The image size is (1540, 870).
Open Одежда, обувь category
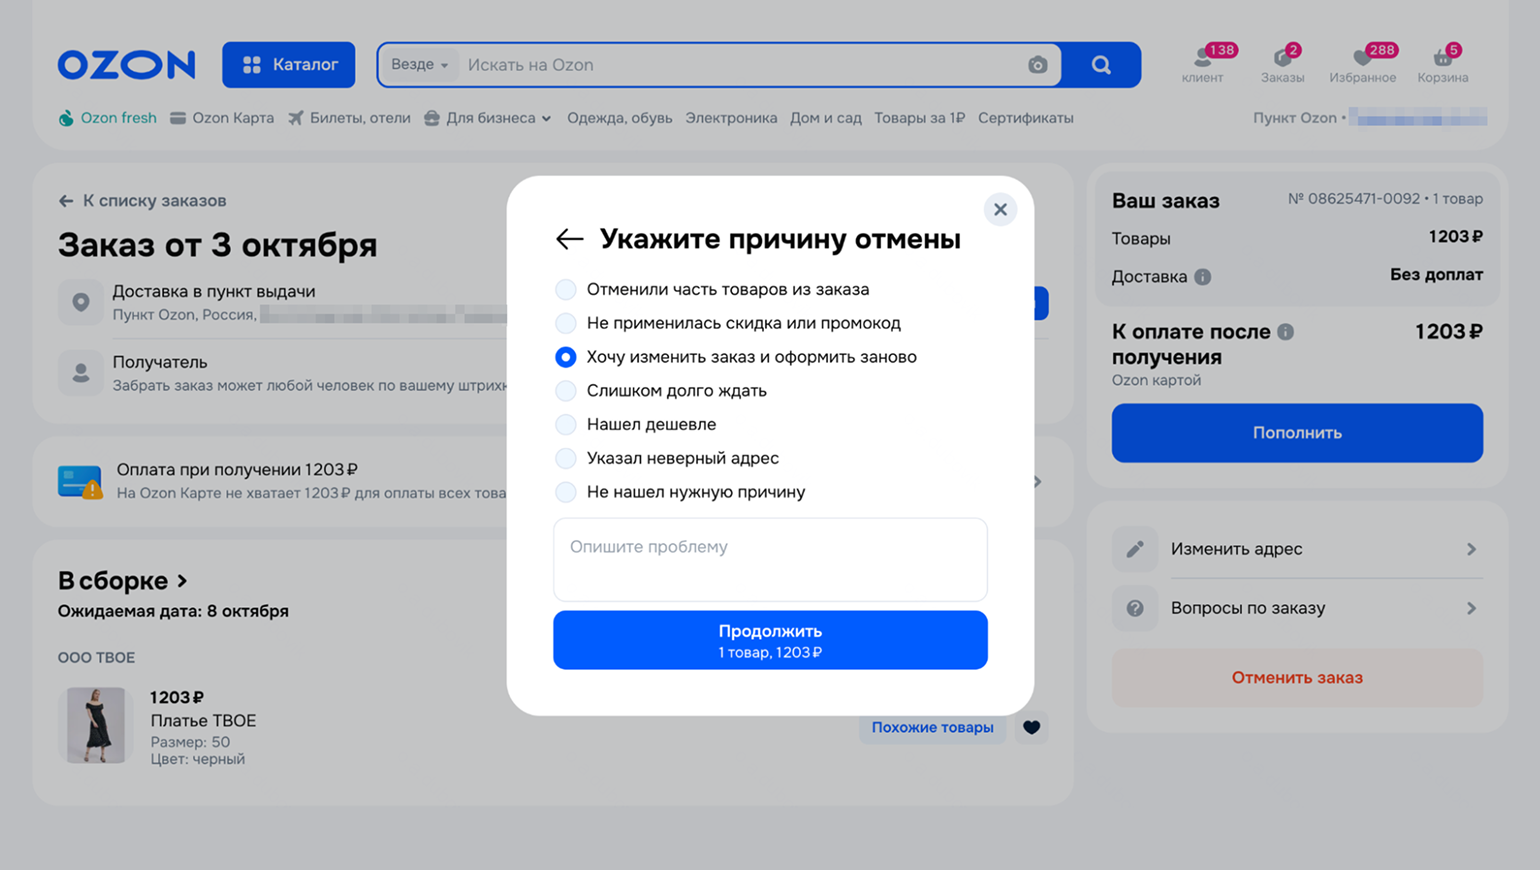click(x=619, y=118)
